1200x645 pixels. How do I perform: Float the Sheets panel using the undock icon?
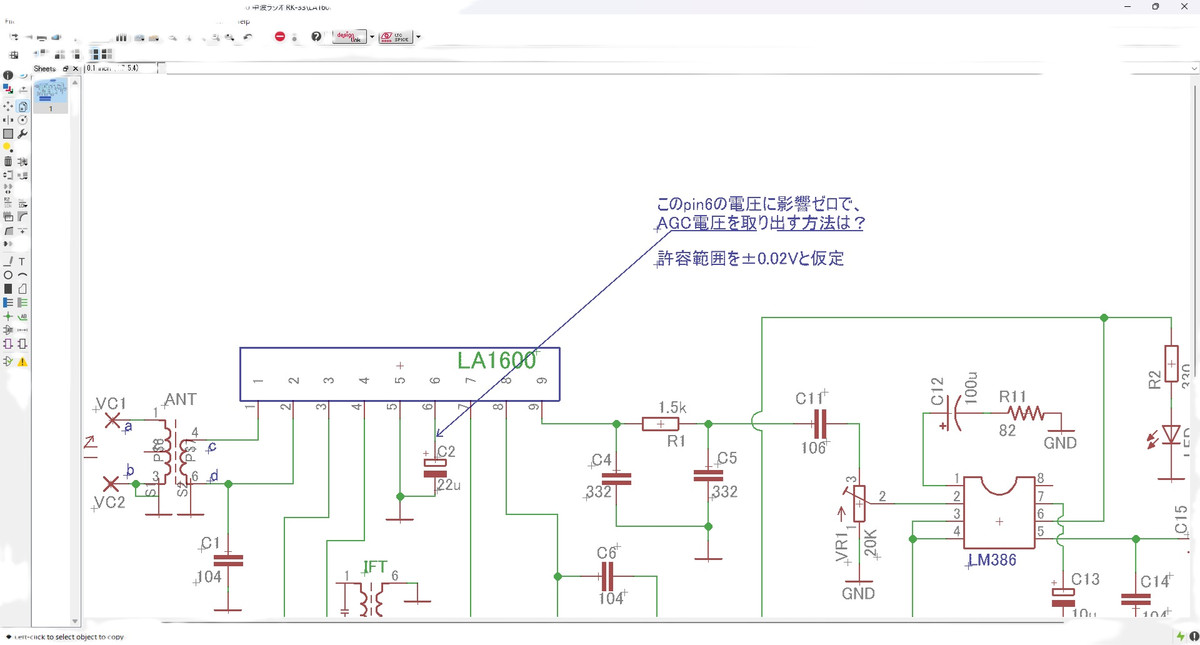click(x=65, y=69)
